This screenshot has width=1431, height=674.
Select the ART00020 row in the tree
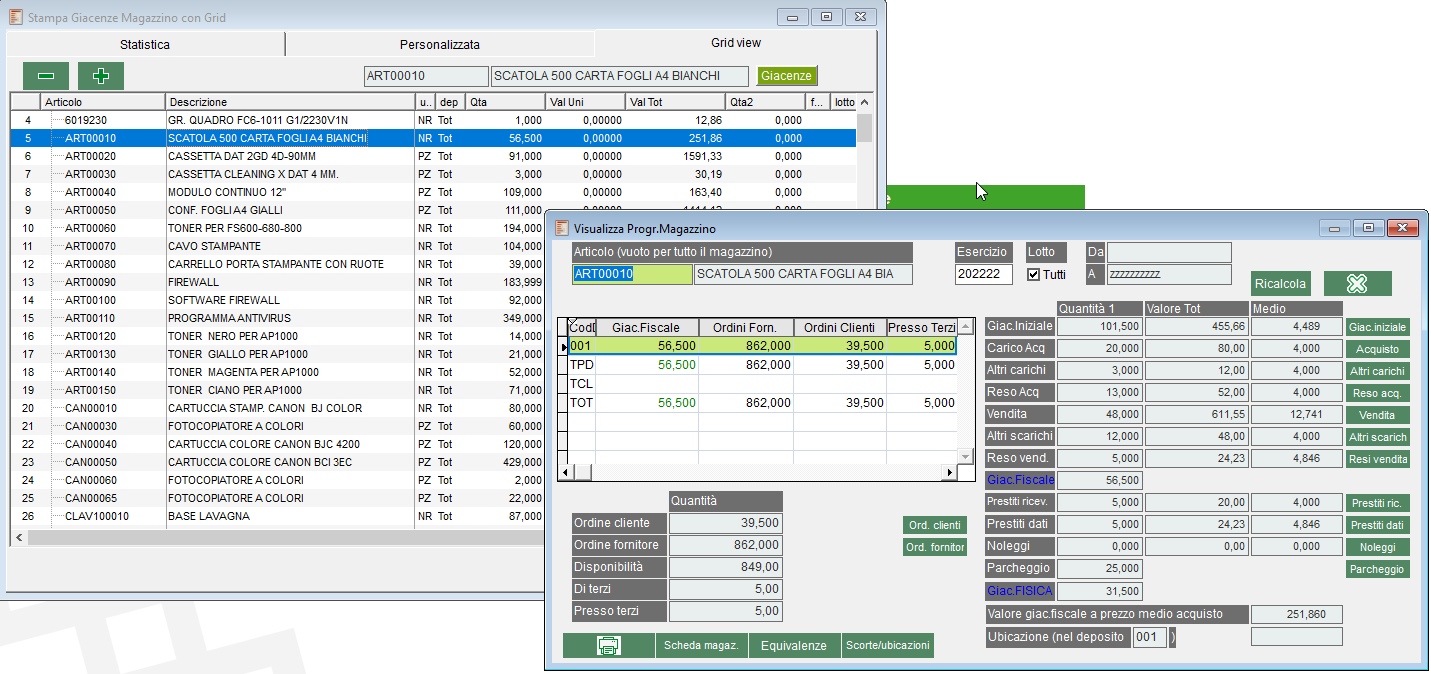point(90,156)
